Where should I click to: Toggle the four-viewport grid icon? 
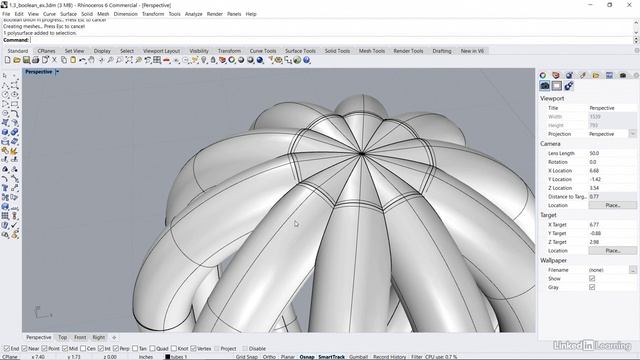click(x=157, y=60)
